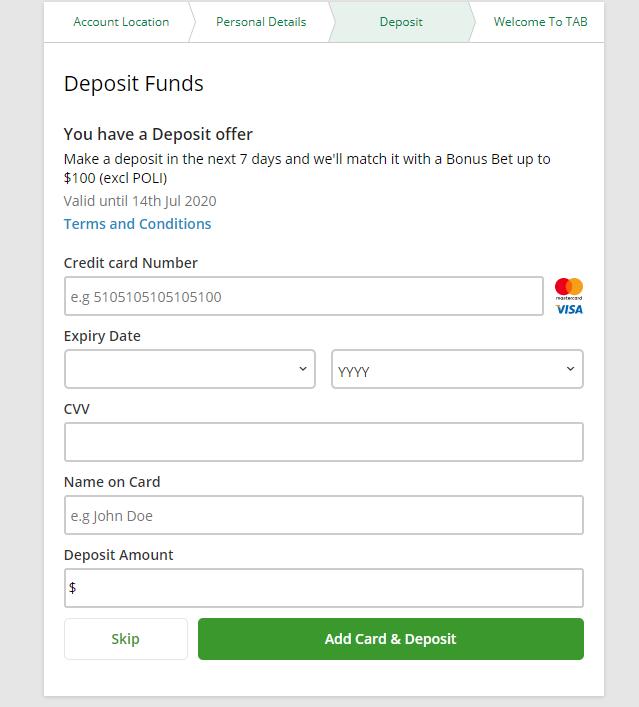This screenshot has width=639, height=707.
Task: Open the Terms and Conditions link
Action: [137, 224]
